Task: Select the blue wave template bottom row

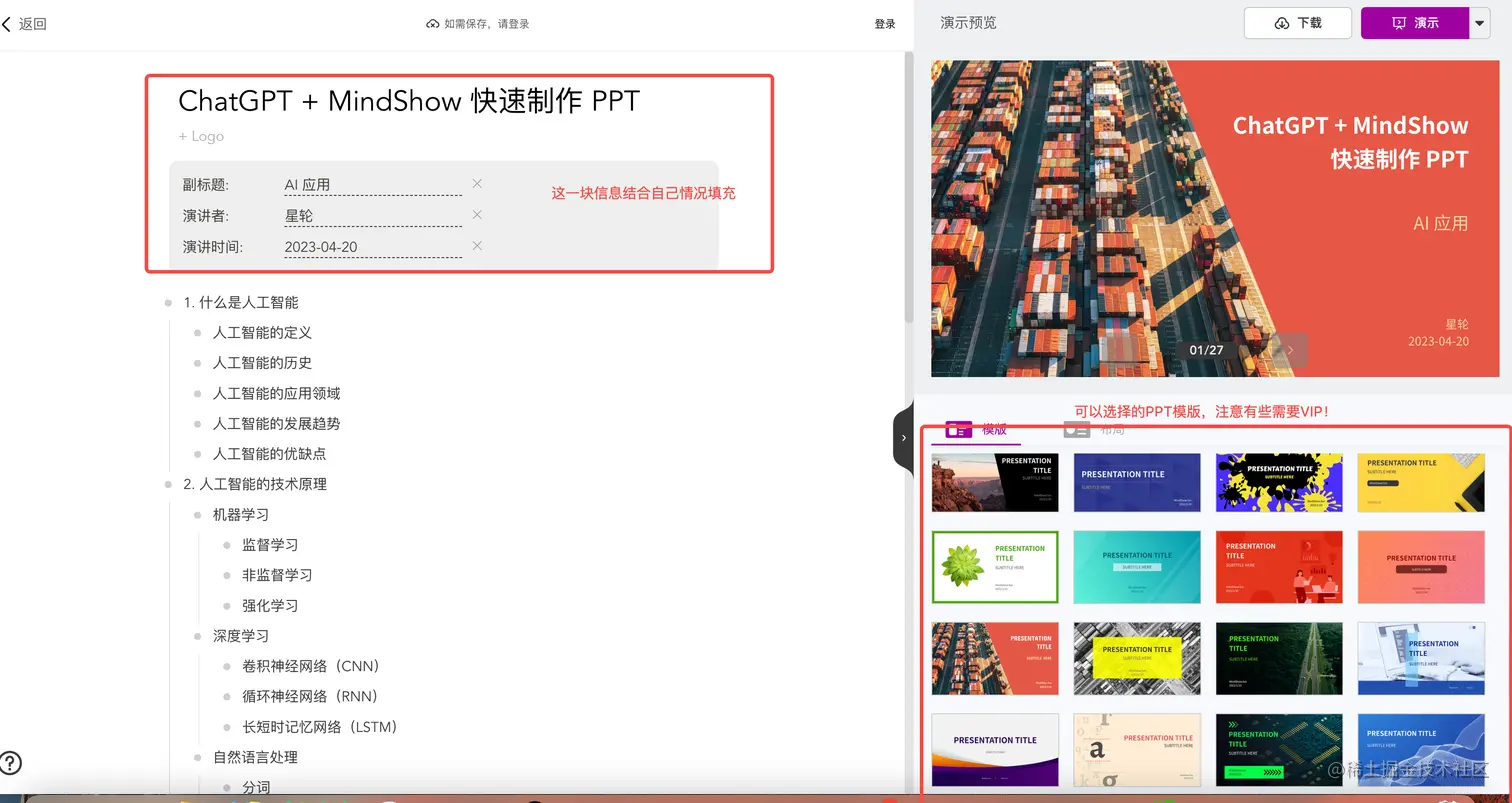Action: [1421, 750]
